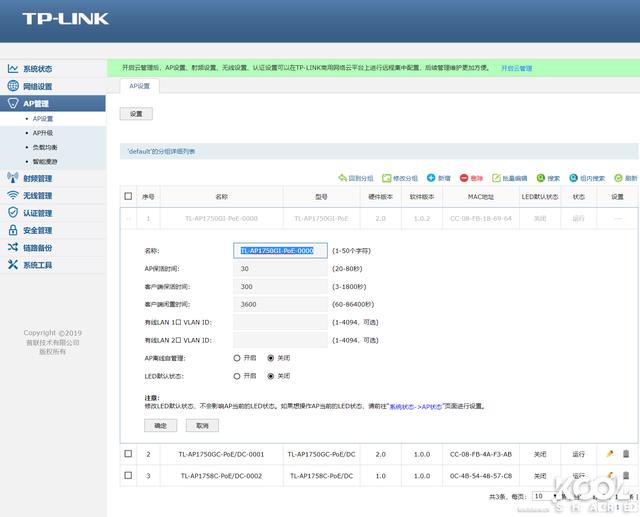This screenshot has width=640, height=517.
Task: Click the 确定 confirm button
Action: pos(160,426)
